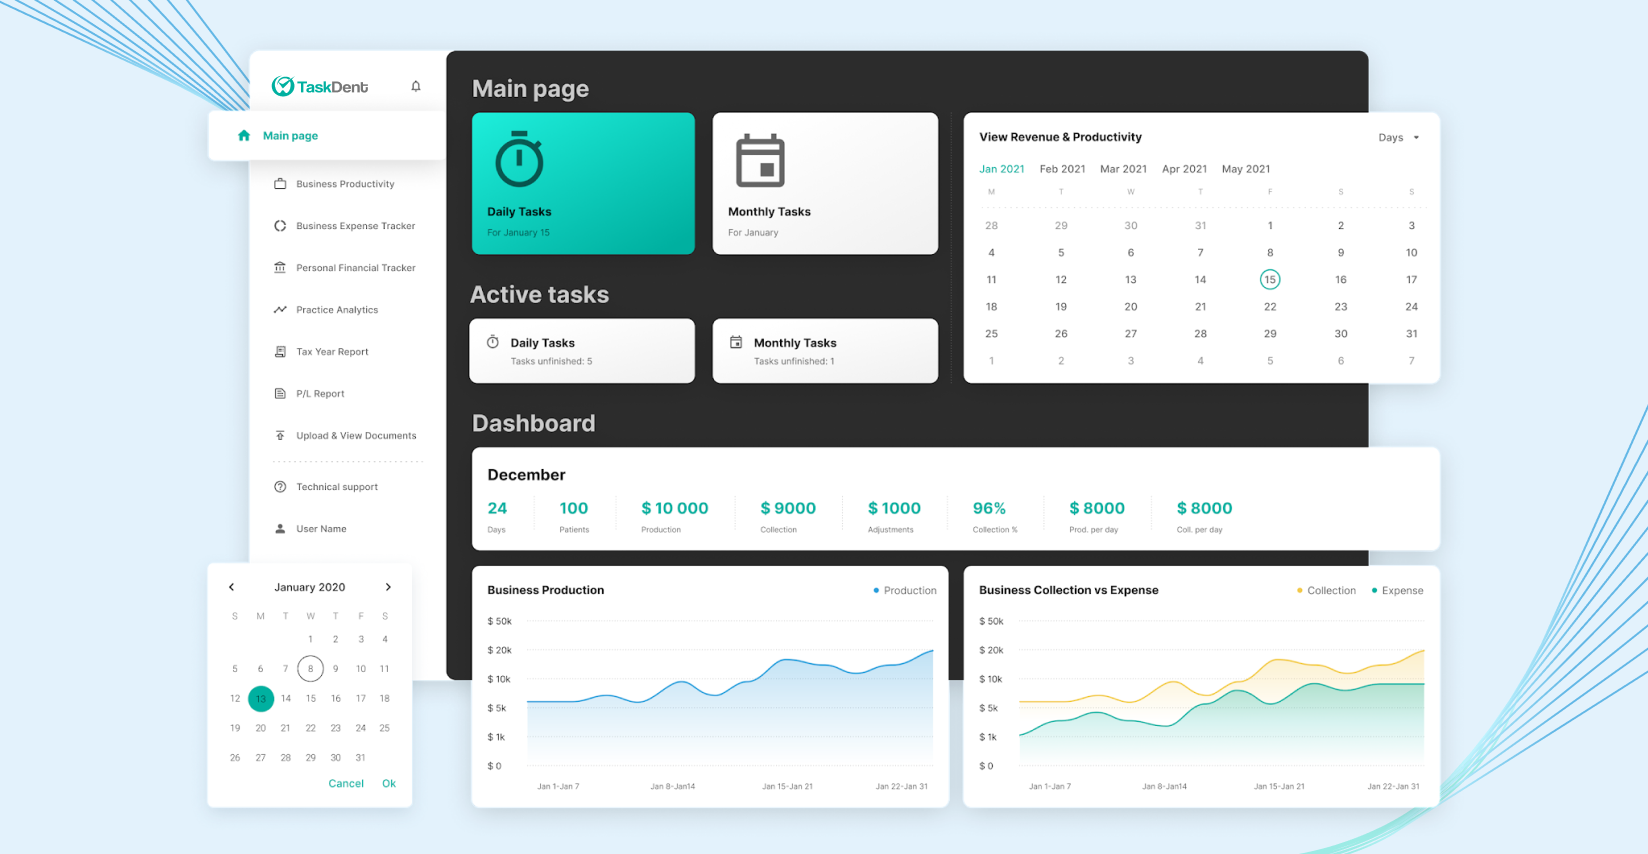The height and width of the screenshot is (854, 1648).
Task: Switch to the Feb 2021 tab
Action: 1062,169
